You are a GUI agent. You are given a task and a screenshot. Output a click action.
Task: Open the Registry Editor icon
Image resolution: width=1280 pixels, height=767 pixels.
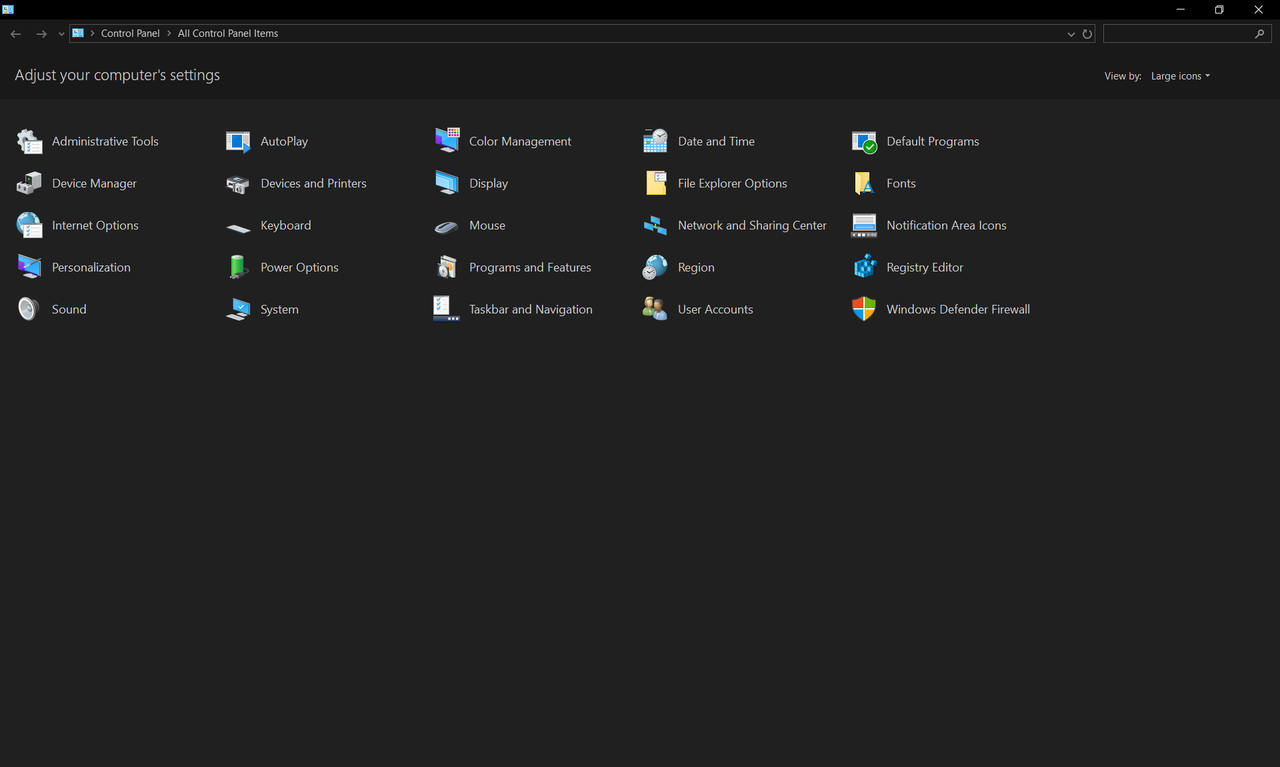tap(864, 267)
